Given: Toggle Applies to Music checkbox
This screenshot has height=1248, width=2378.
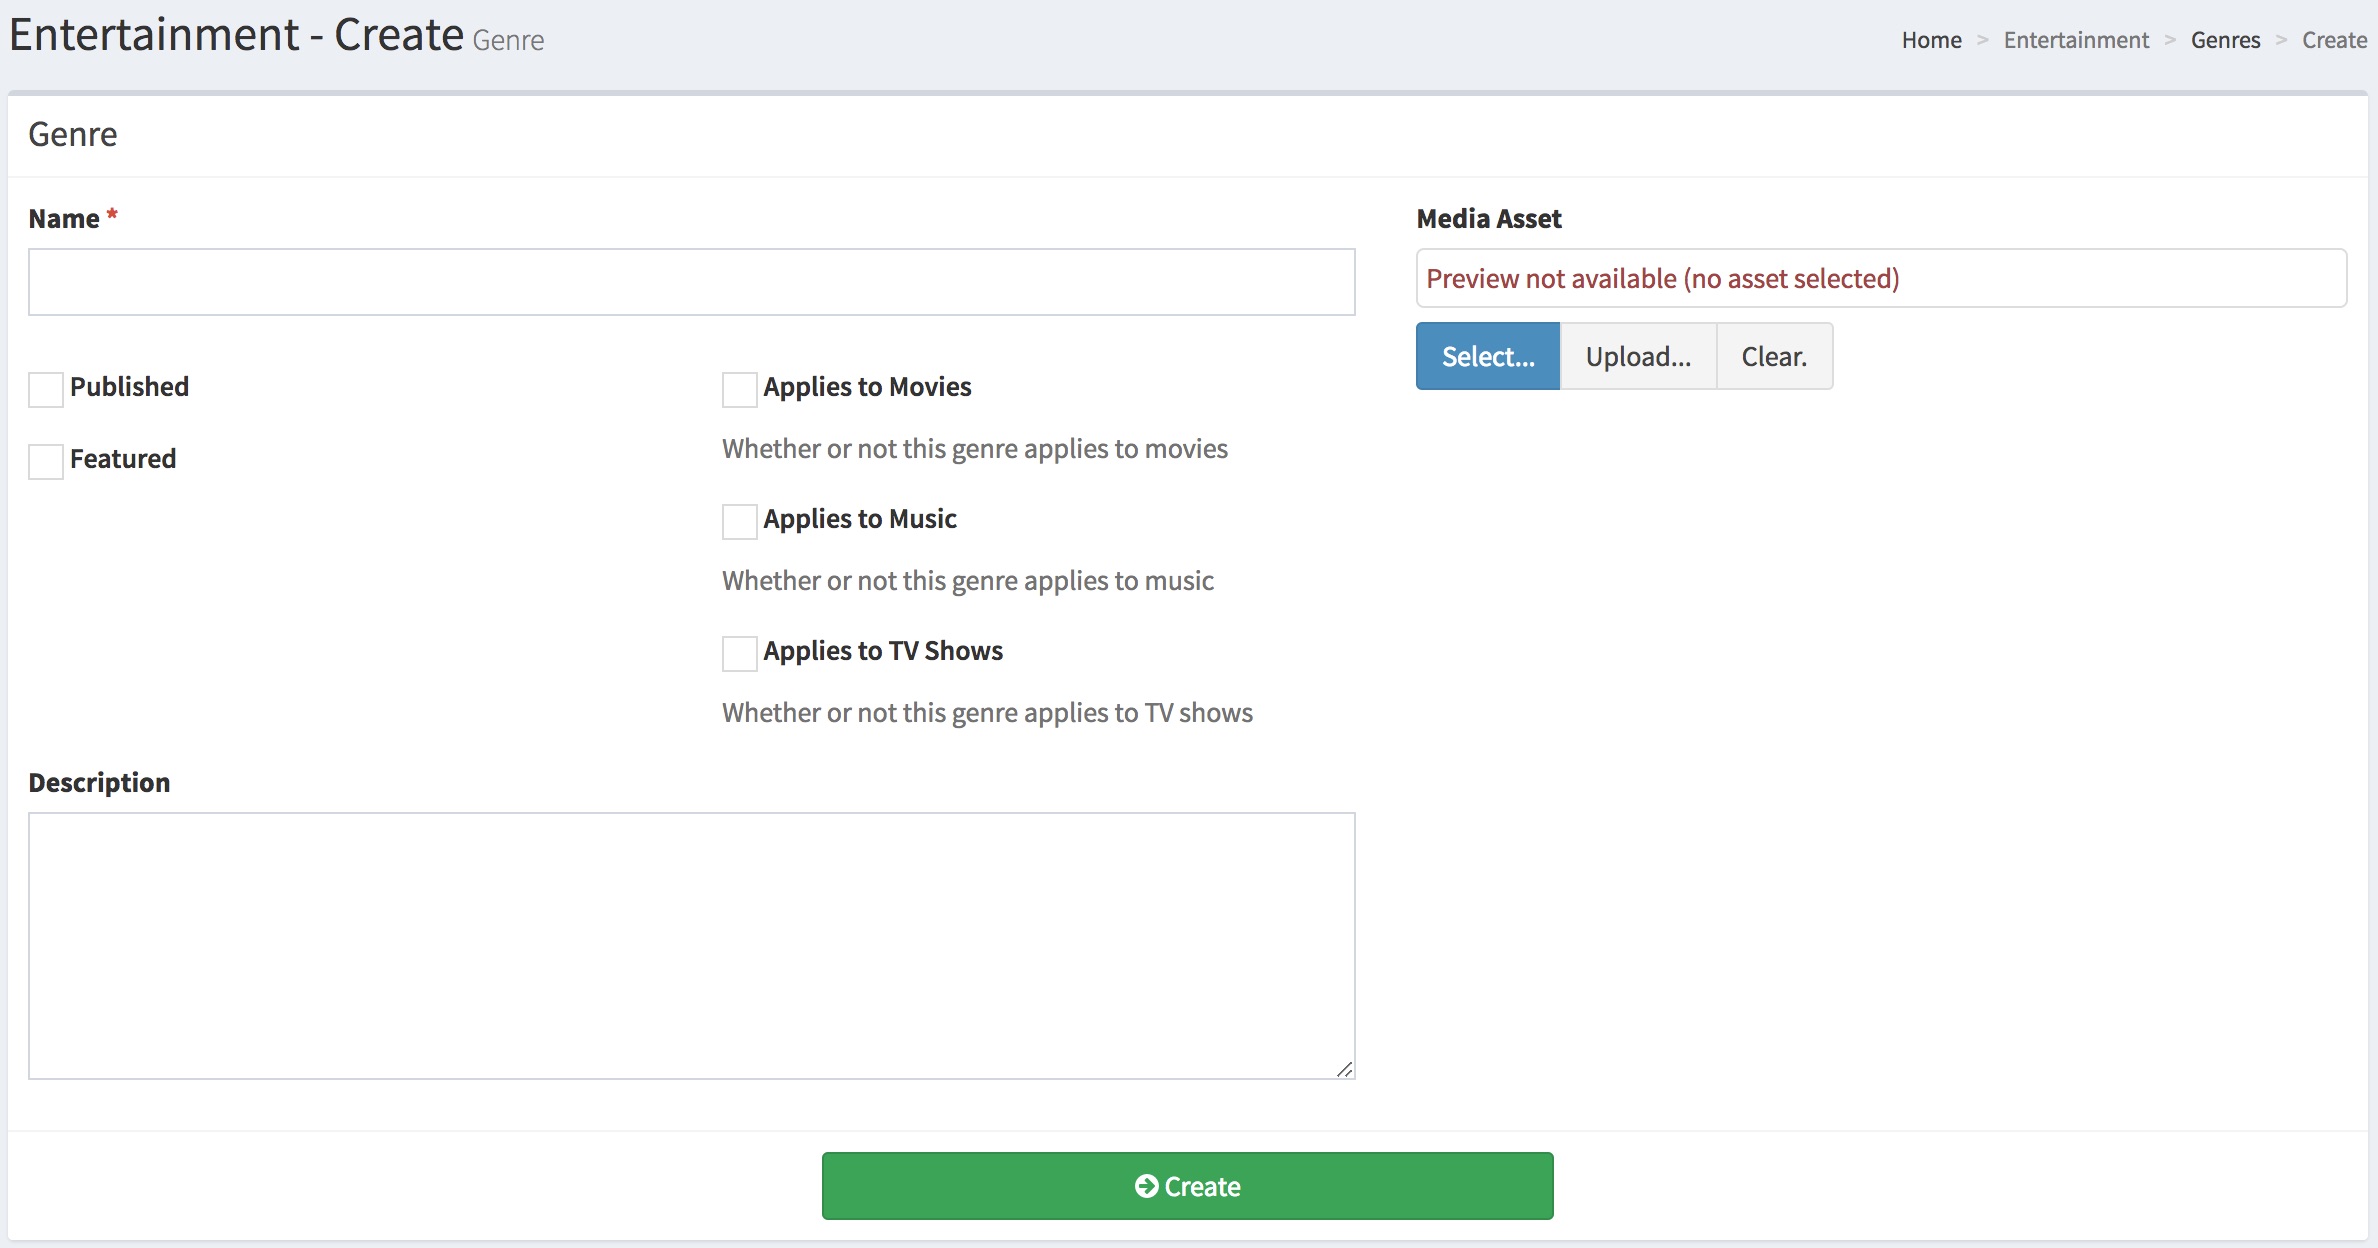Looking at the screenshot, I should click(739, 521).
